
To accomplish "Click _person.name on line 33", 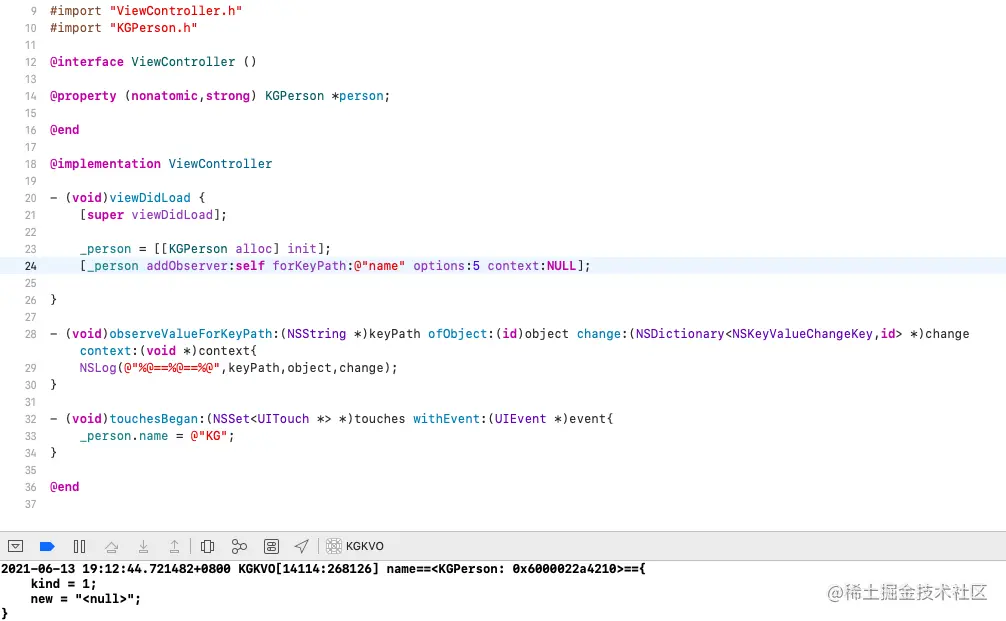I will click(x=124, y=436).
